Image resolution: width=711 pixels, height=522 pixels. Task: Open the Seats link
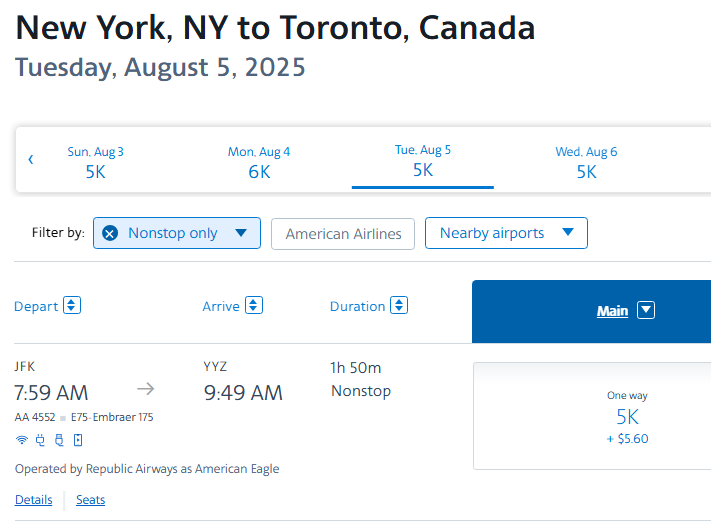[90, 499]
